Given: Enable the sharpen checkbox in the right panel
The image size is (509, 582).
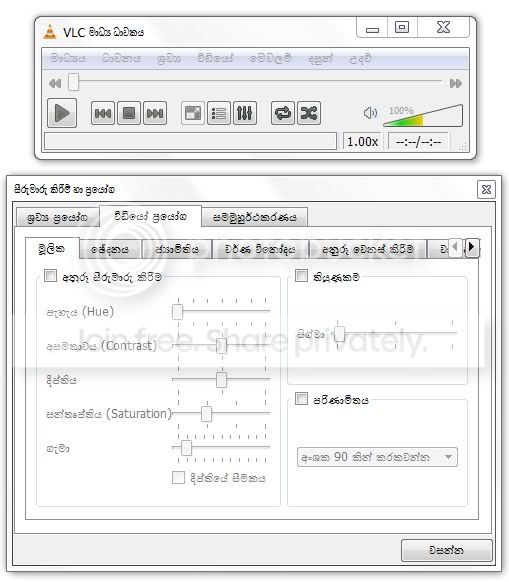Looking at the screenshot, I should (301, 276).
